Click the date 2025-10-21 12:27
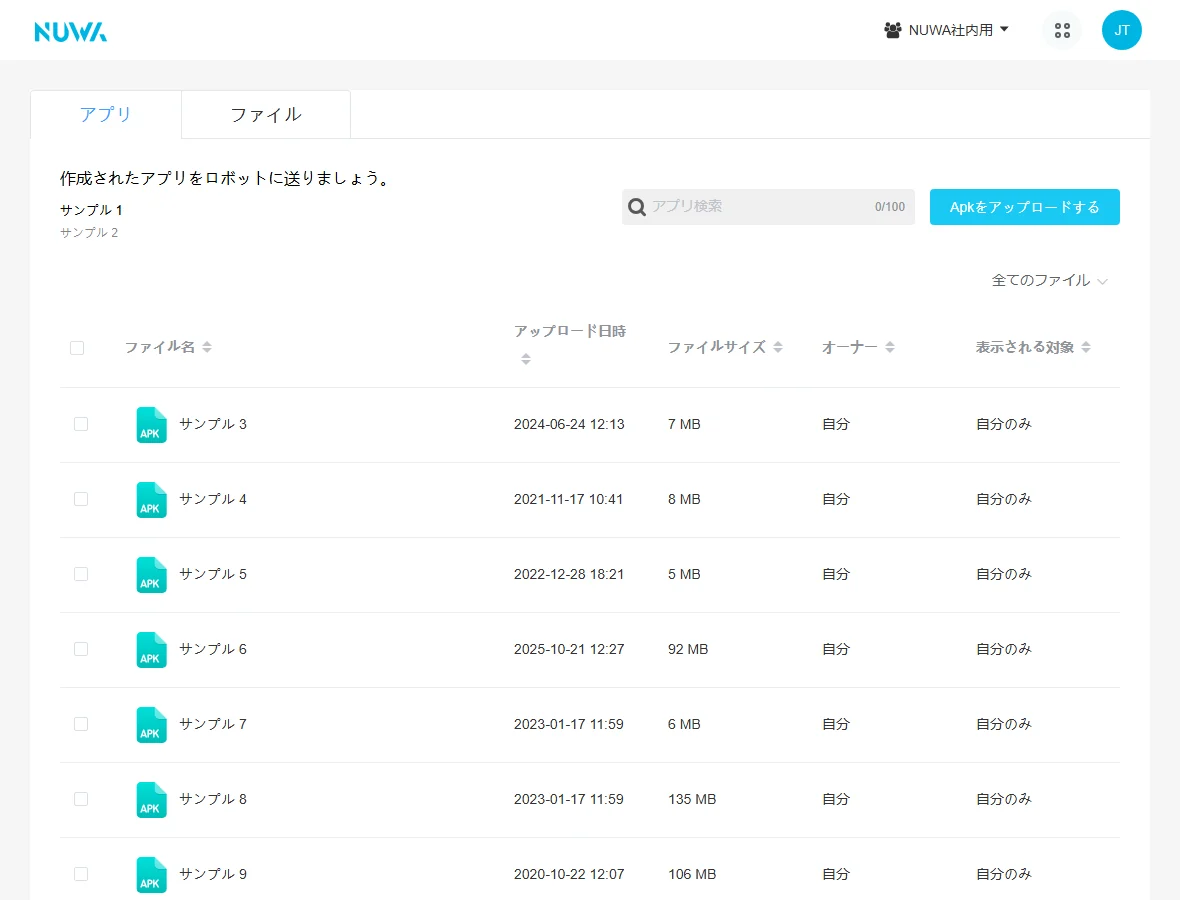This screenshot has height=900, width=1180. pos(569,649)
